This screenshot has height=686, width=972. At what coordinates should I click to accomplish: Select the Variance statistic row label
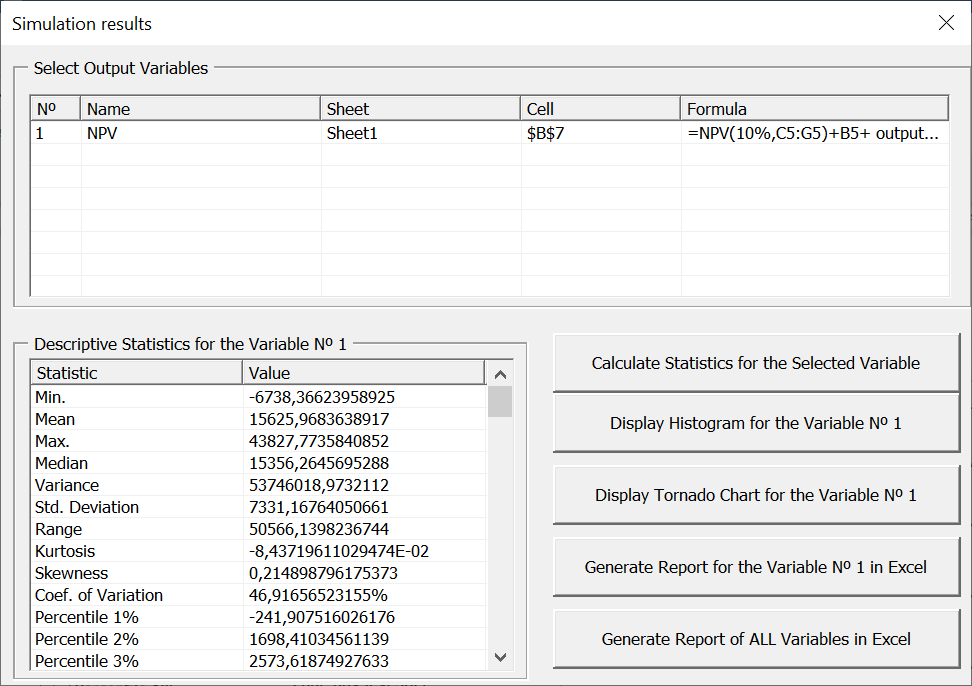tap(67, 485)
